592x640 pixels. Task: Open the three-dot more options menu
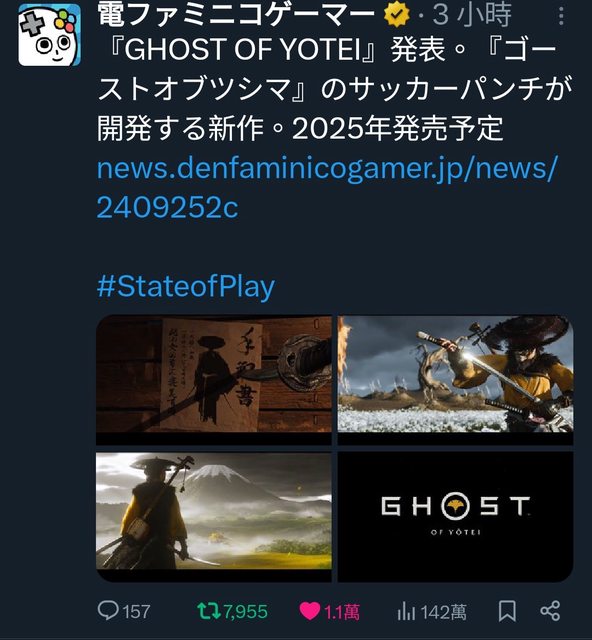tap(562, 16)
